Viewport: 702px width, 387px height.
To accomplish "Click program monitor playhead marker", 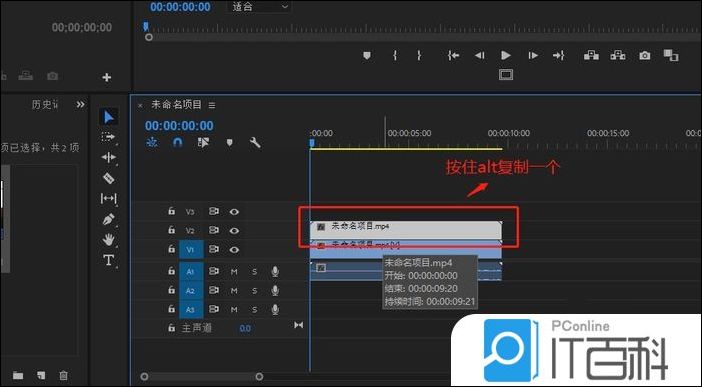I will 146,27.
